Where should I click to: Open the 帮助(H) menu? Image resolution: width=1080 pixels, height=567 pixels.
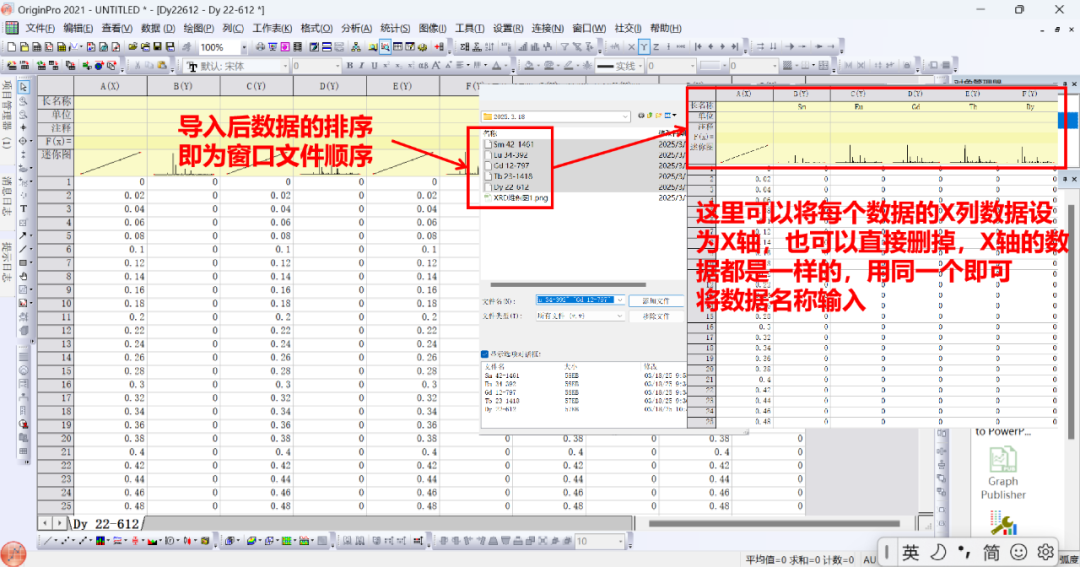coord(665,28)
